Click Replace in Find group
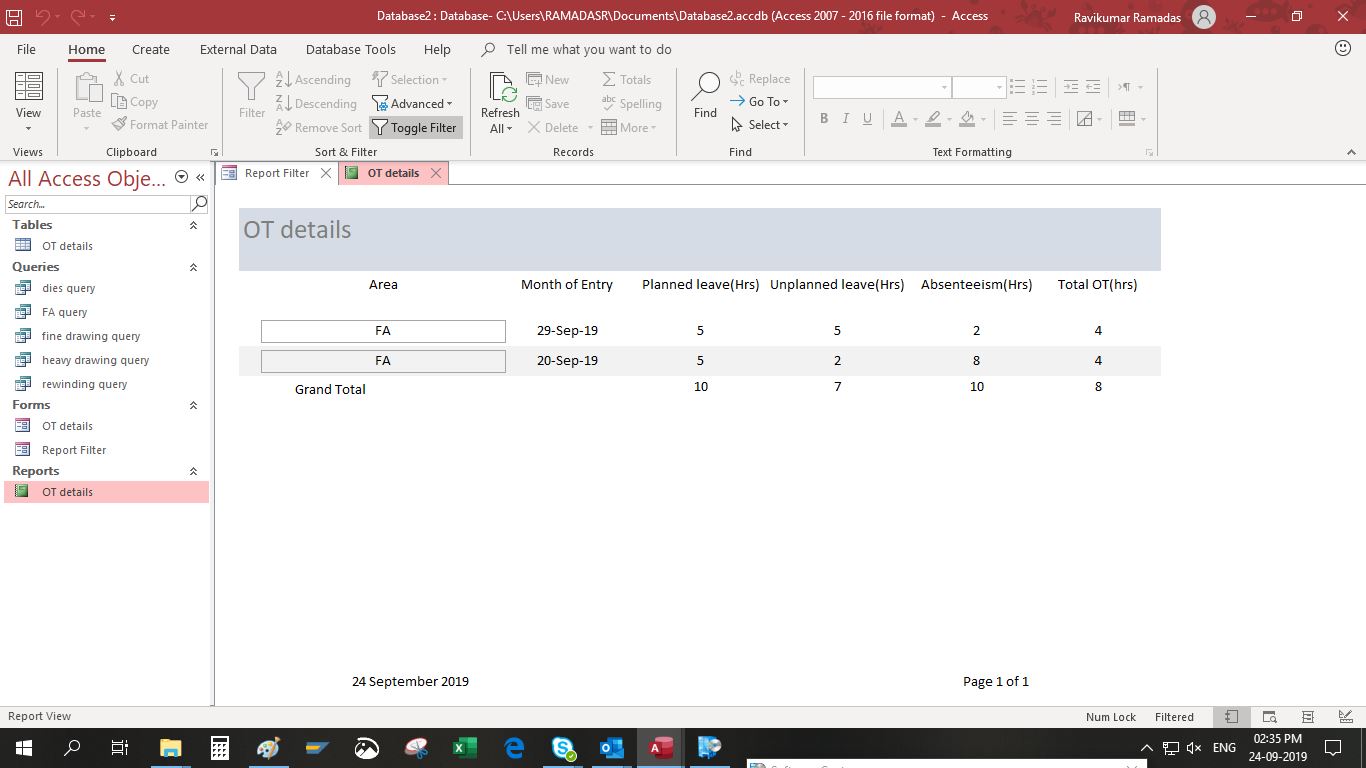This screenshot has width=1366, height=768. [x=760, y=79]
